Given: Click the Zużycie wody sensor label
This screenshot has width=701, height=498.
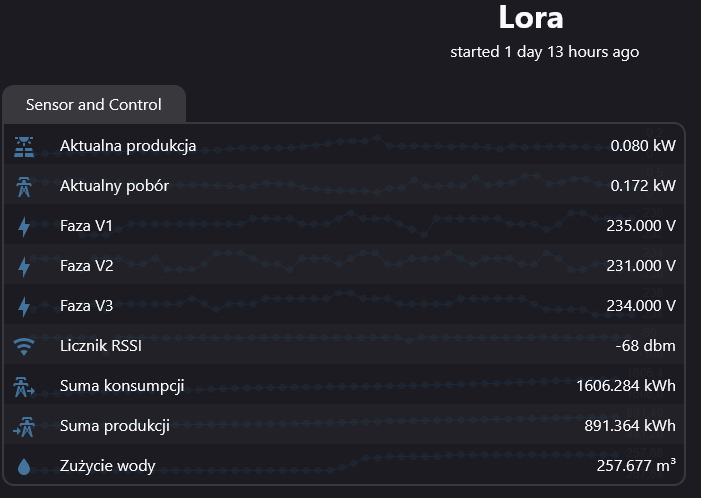Looking at the screenshot, I should [108, 466].
